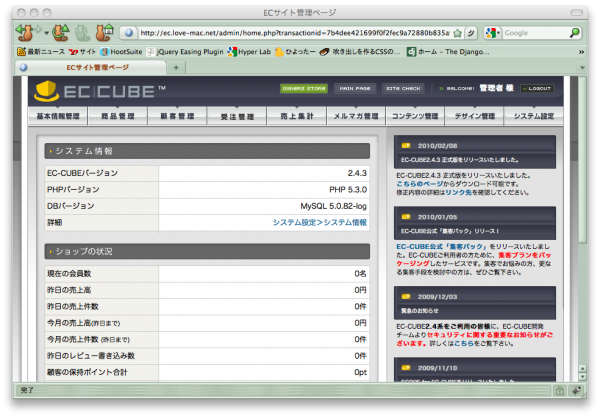Click the 2010/01/05 news header
The height and width of the screenshot is (417, 600).
coord(474,223)
